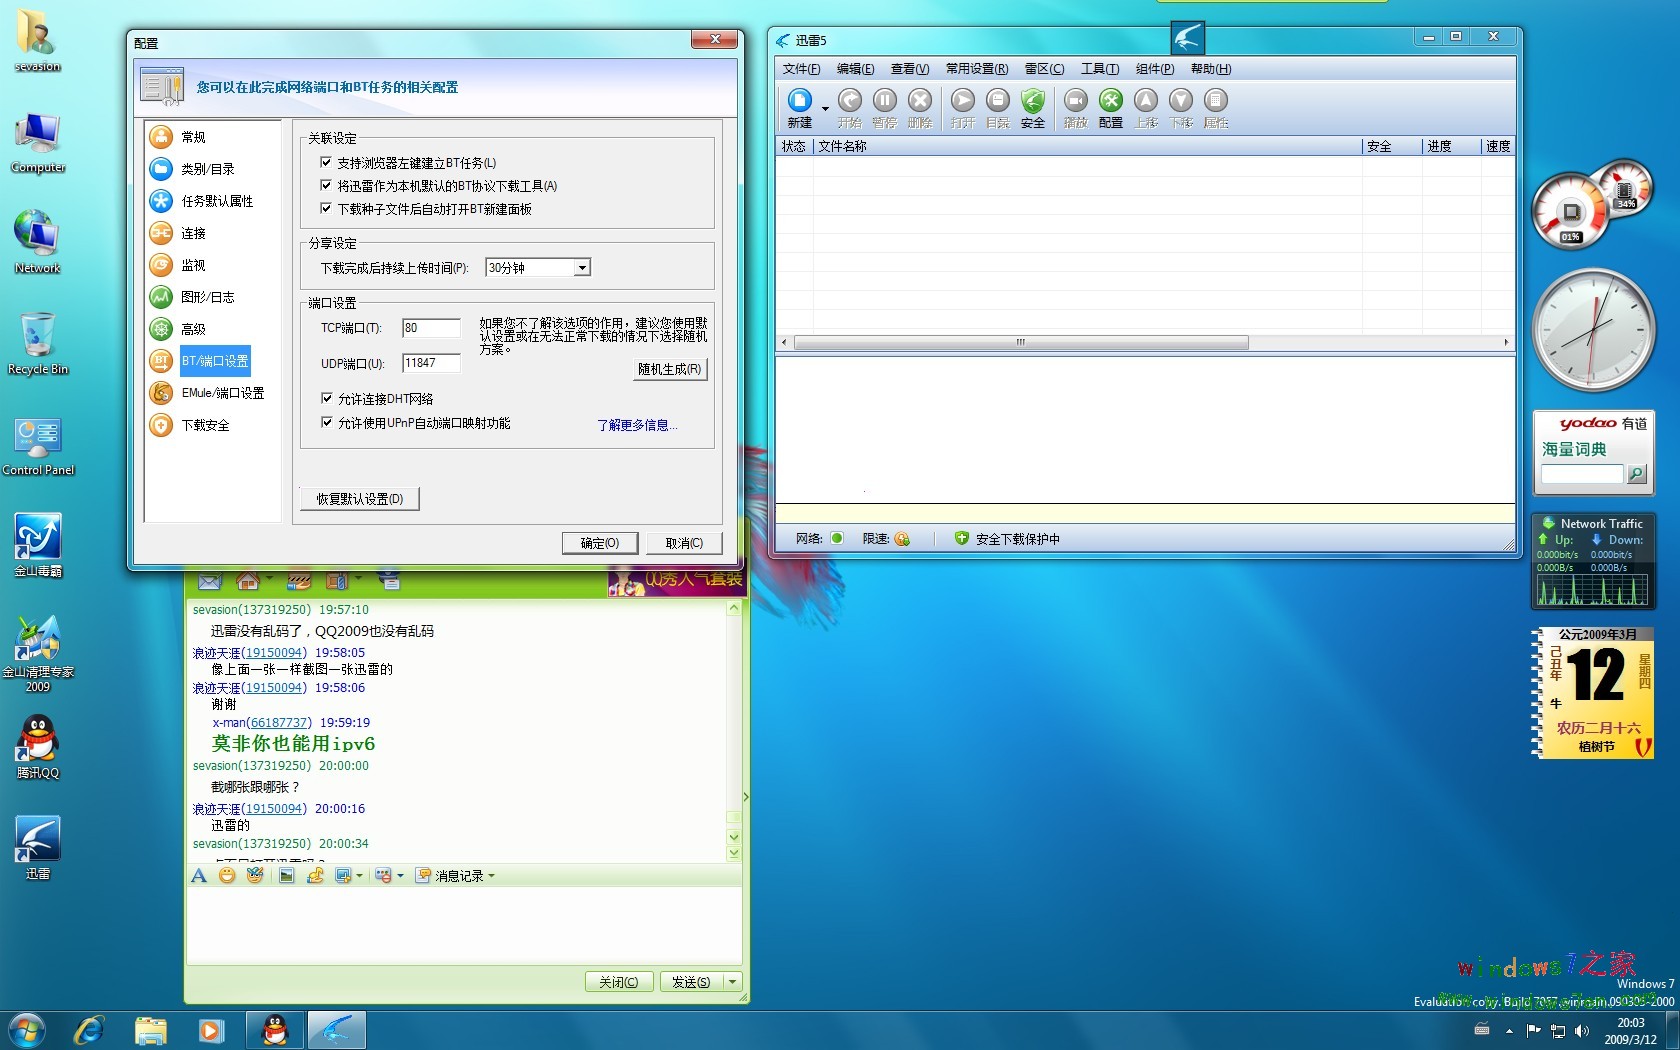Toggle 允许使用UPnP自动端口映射功能 checkbox

(326, 422)
